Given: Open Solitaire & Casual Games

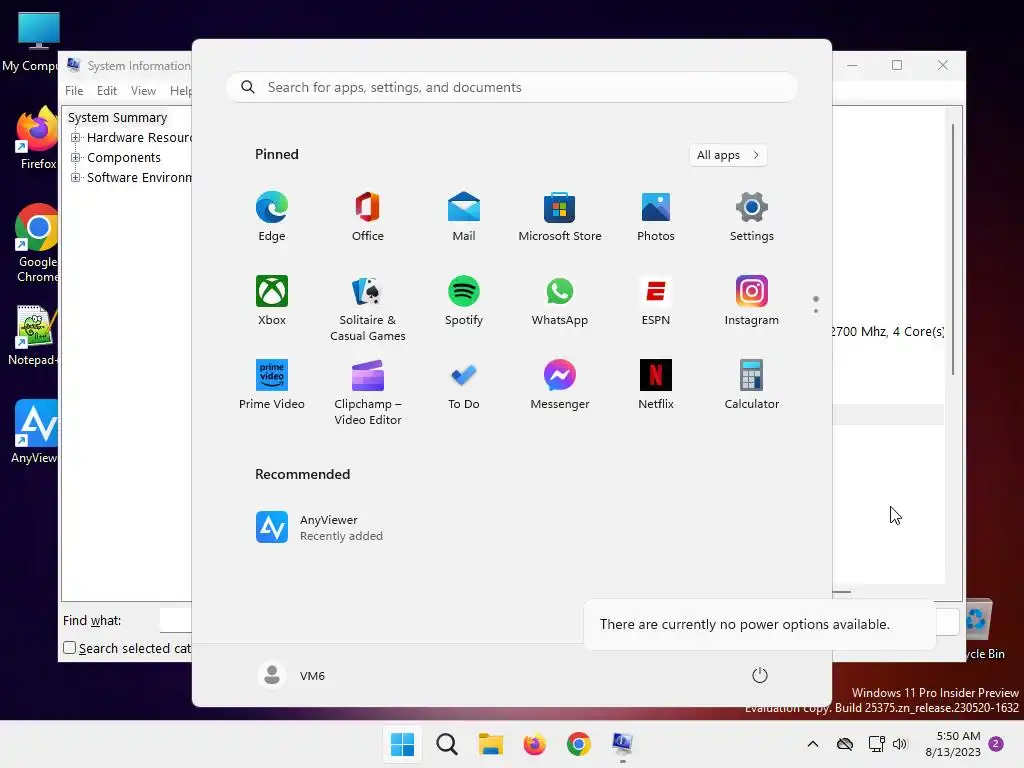Looking at the screenshot, I should point(368,308).
